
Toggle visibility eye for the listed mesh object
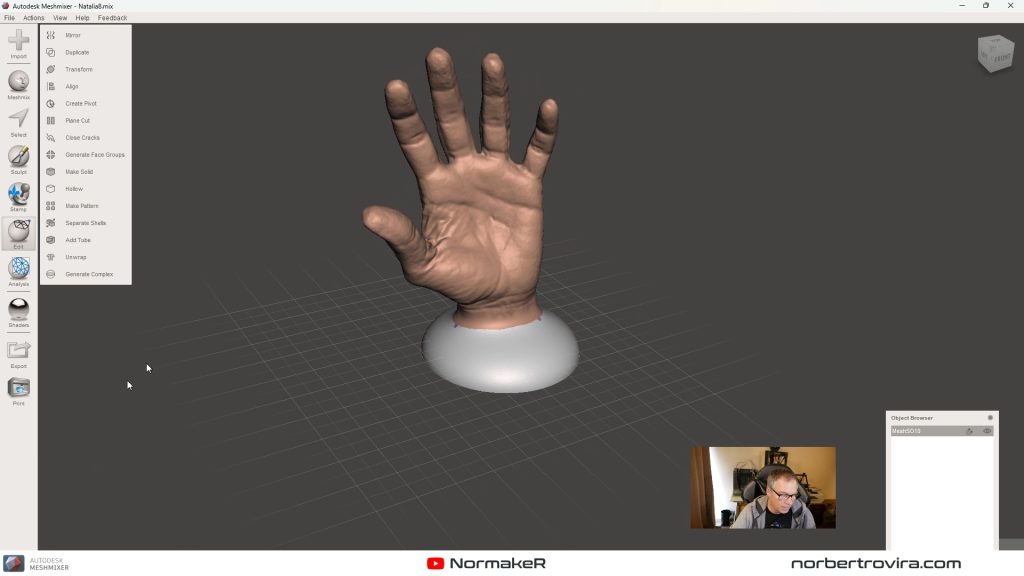point(987,431)
